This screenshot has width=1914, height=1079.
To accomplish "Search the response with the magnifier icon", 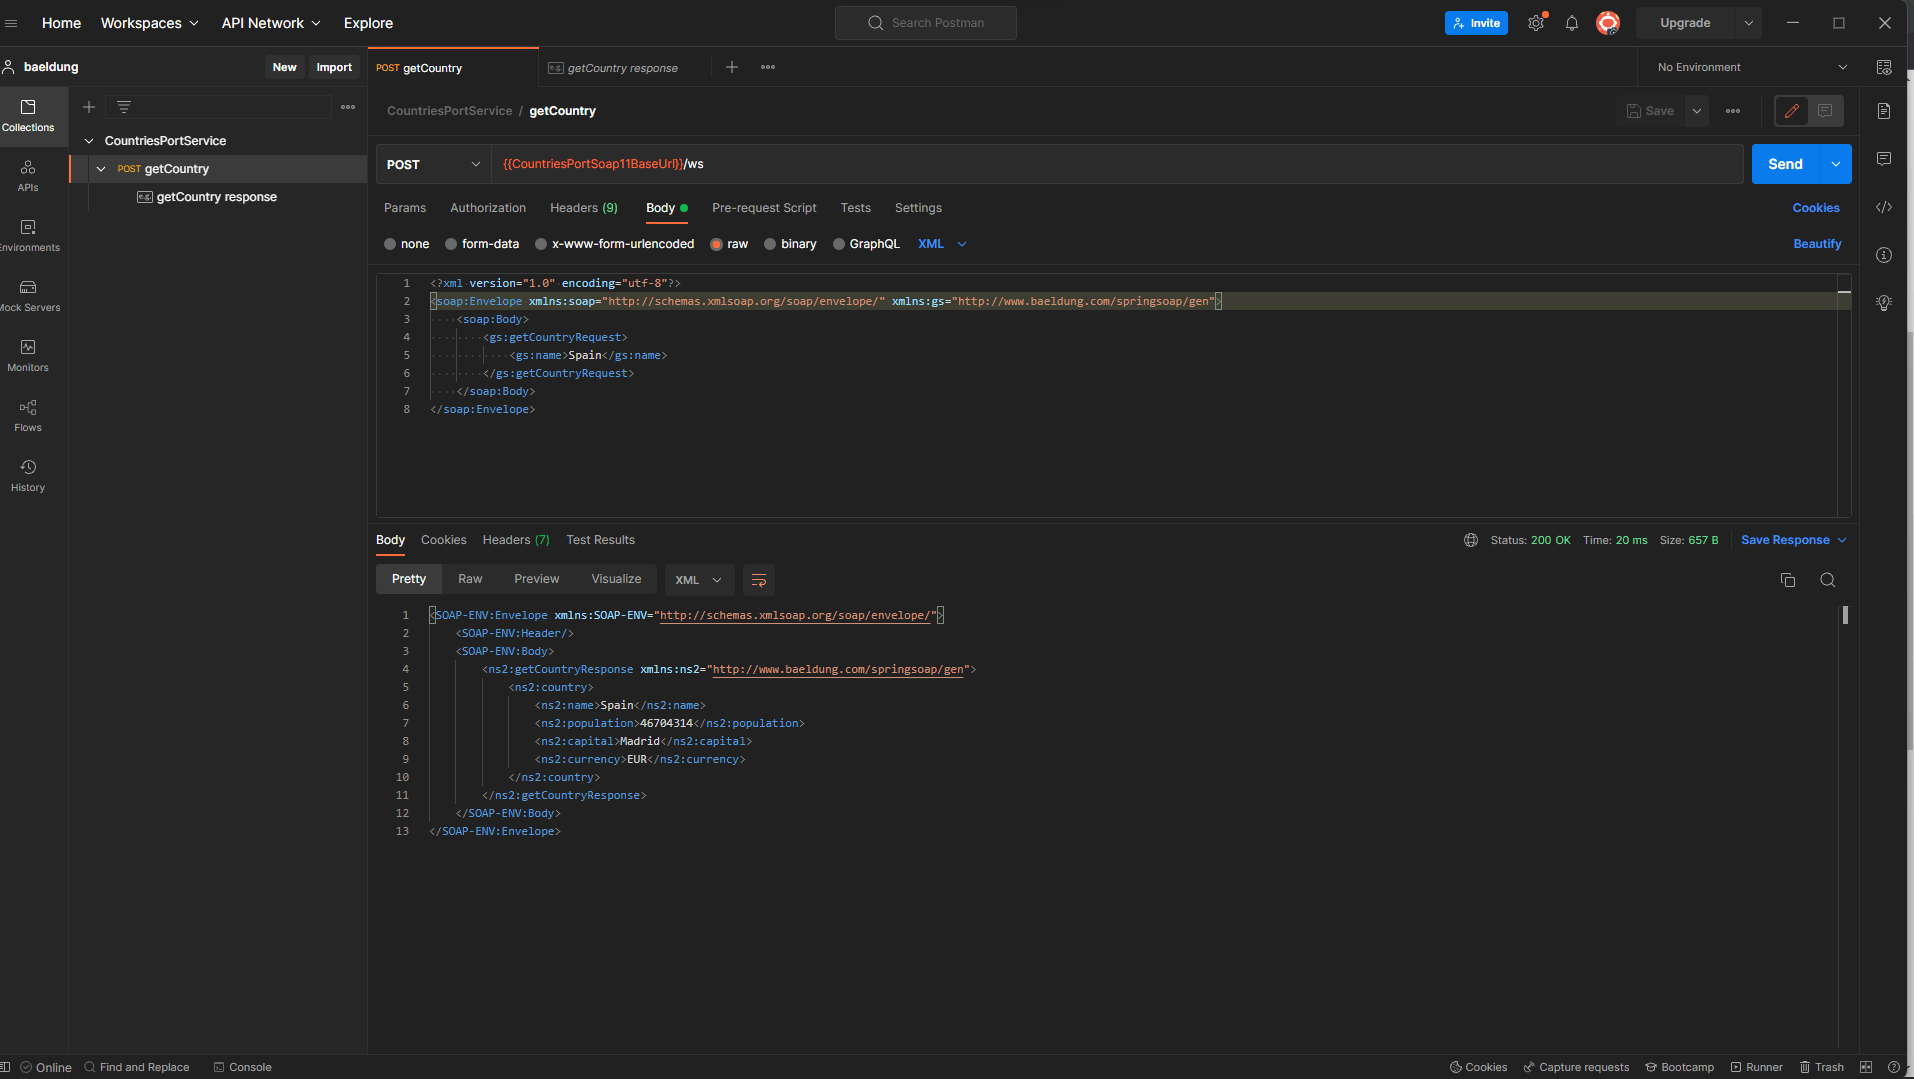I will [x=1827, y=580].
